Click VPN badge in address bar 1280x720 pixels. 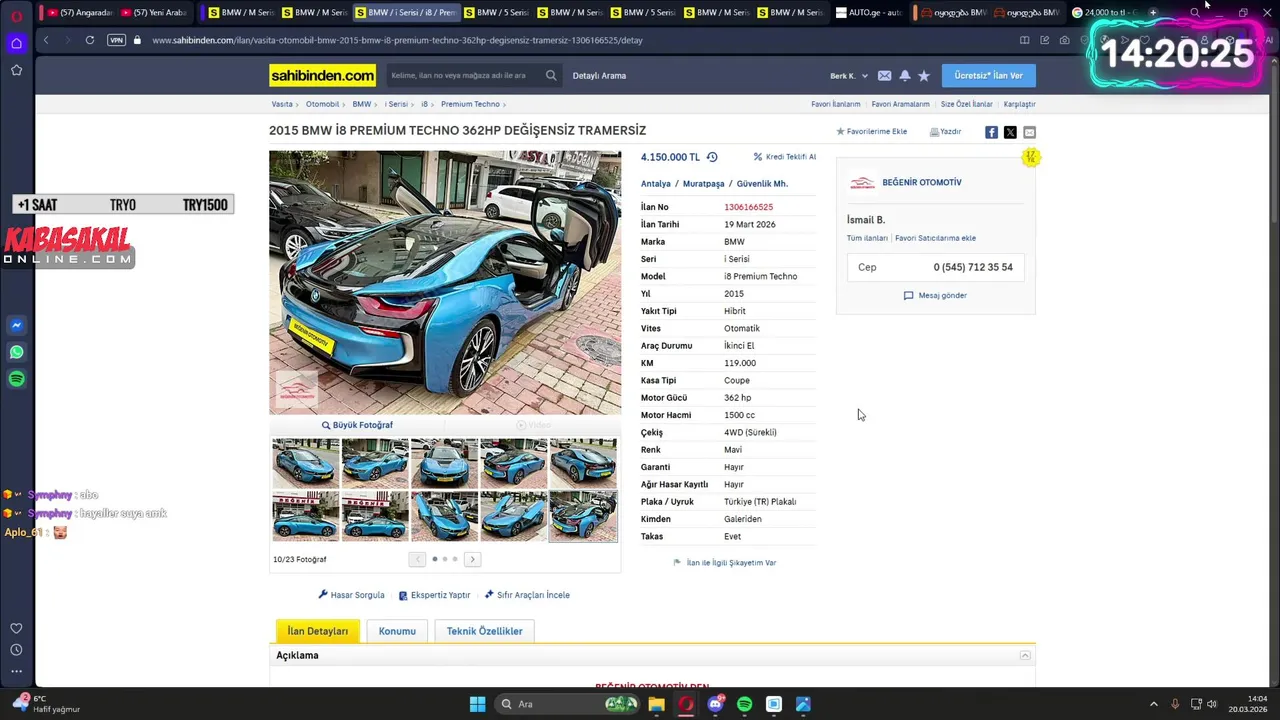pyautogui.click(x=116, y=40)
